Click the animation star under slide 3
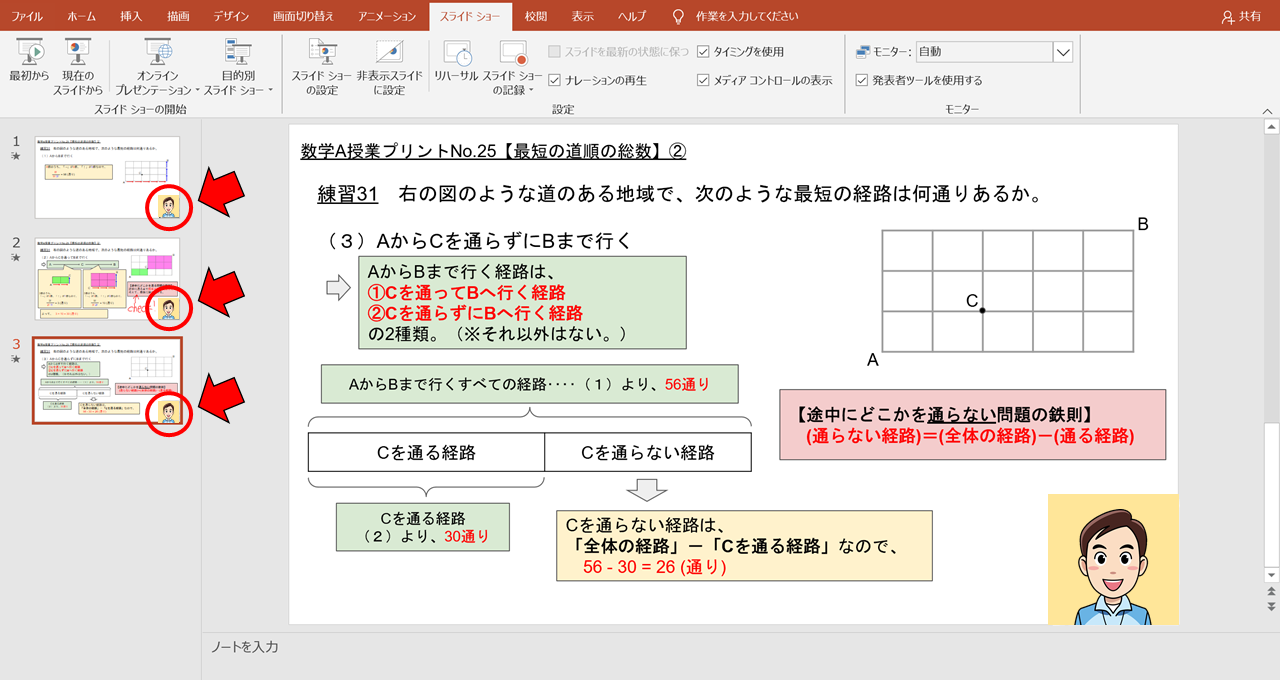The image size is (1280, 680). [x=15, y=358]
